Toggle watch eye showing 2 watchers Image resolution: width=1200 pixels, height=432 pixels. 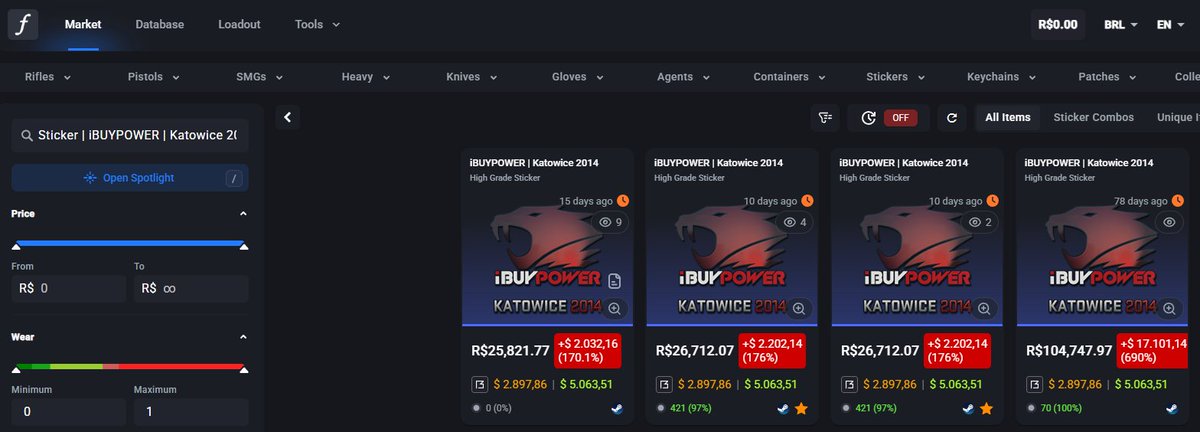[979, 222]
